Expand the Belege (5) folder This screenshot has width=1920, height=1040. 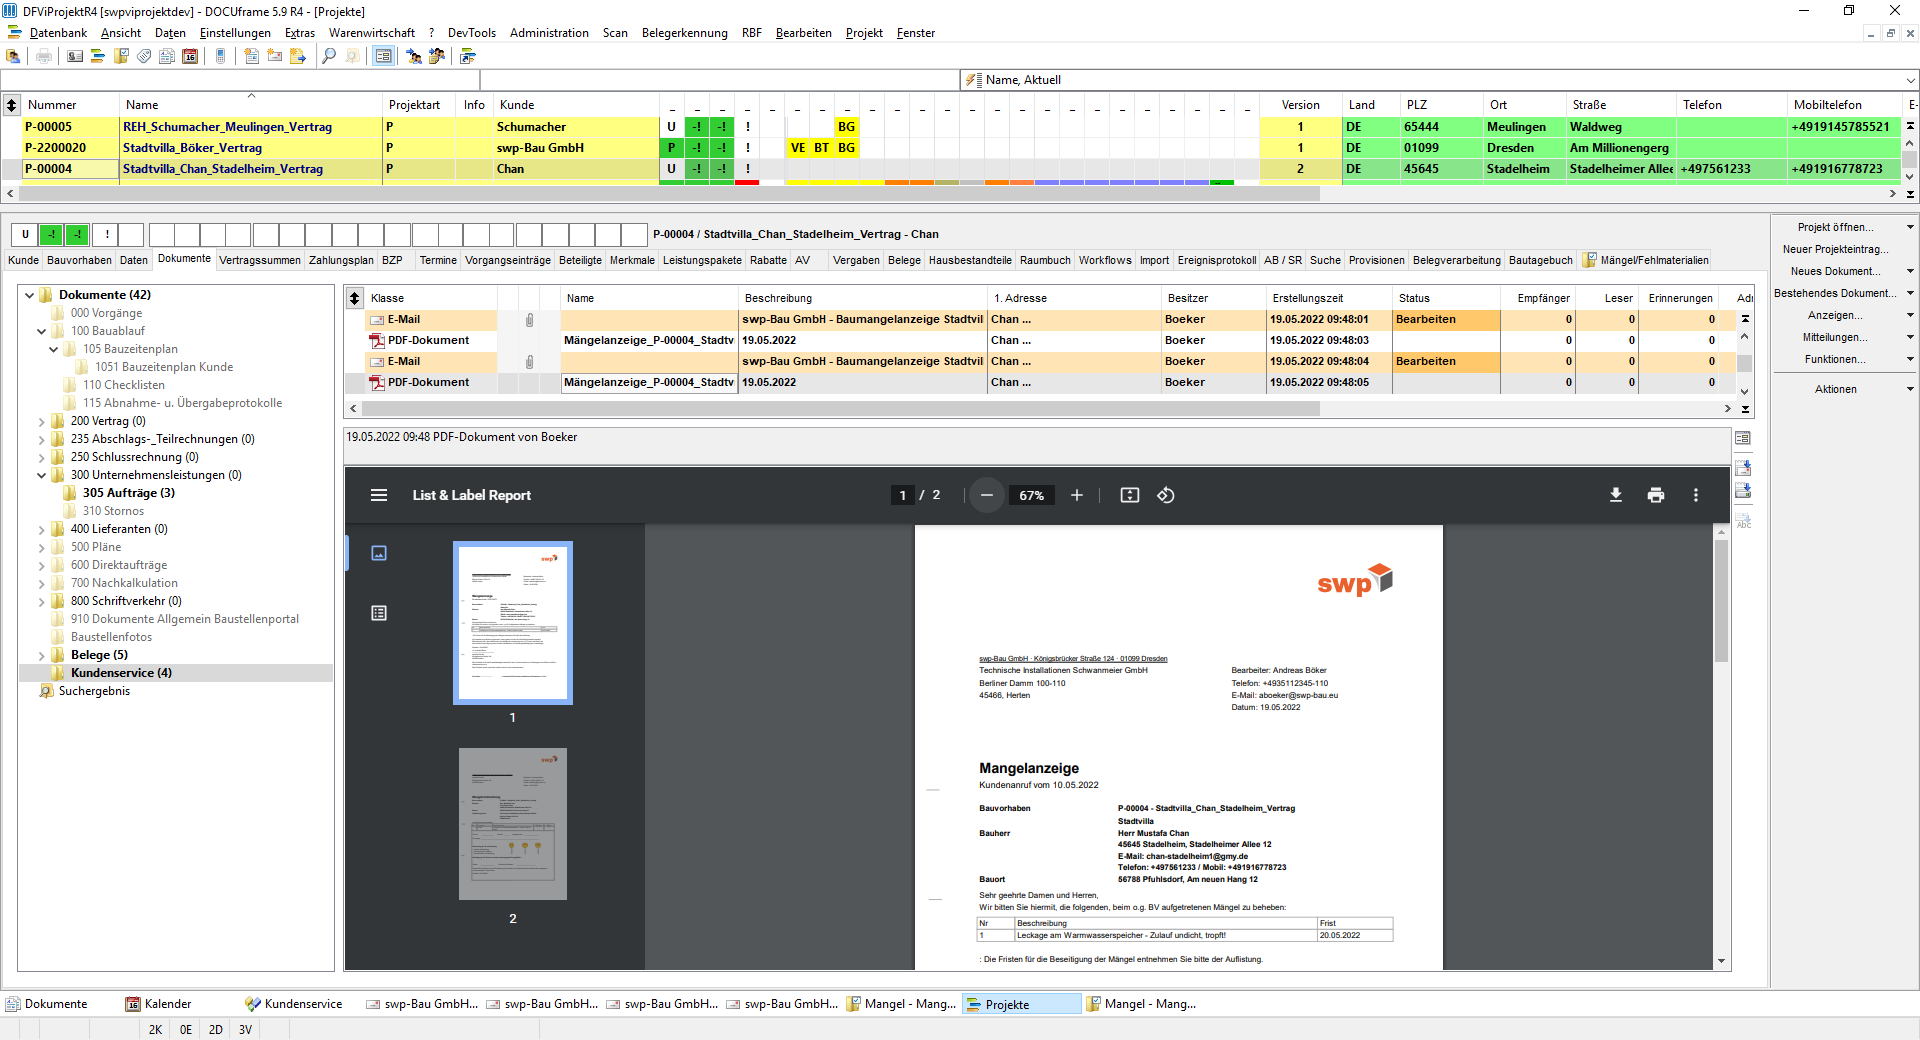(x=42, y=656)
